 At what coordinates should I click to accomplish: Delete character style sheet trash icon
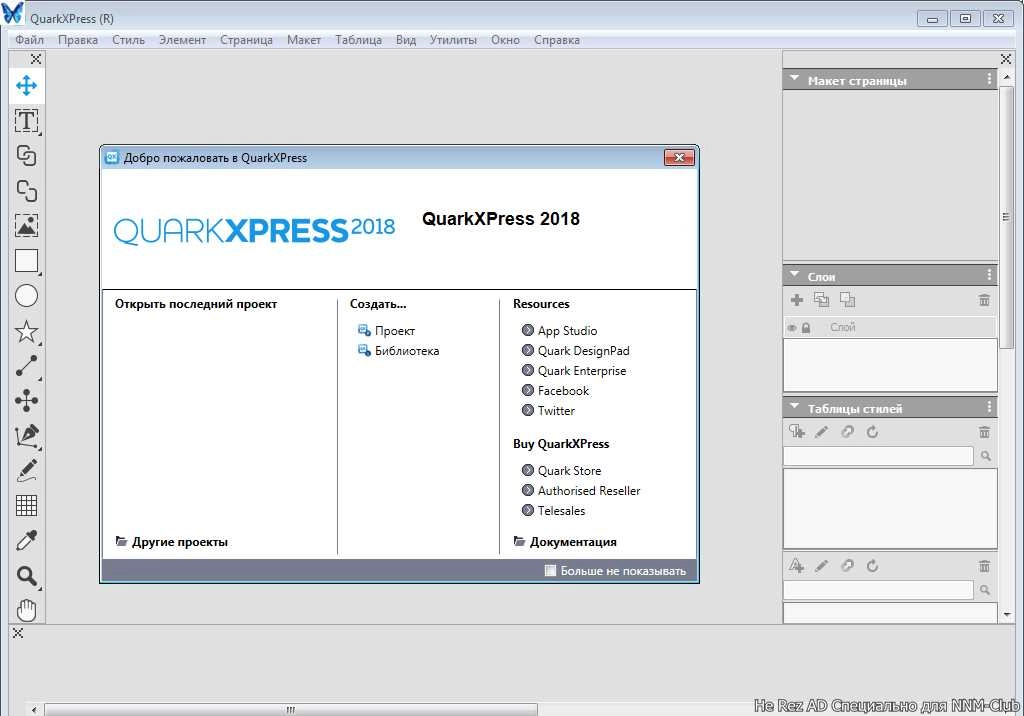(984, 566)
